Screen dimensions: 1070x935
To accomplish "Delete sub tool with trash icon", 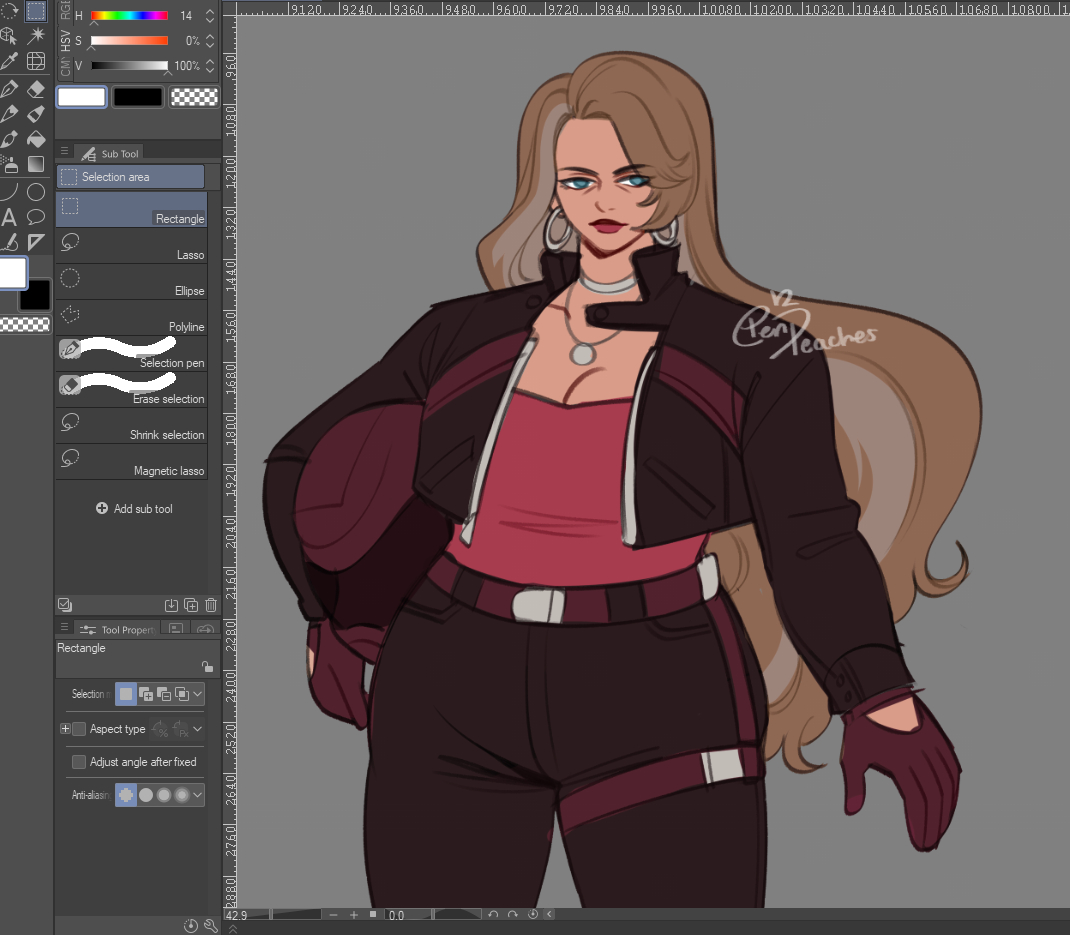I will tap(210, 605).
